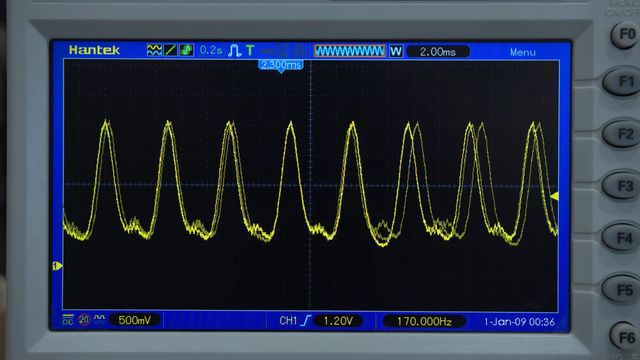
Task: Click the green diagonal line icon
Action: tap(170, 50)
